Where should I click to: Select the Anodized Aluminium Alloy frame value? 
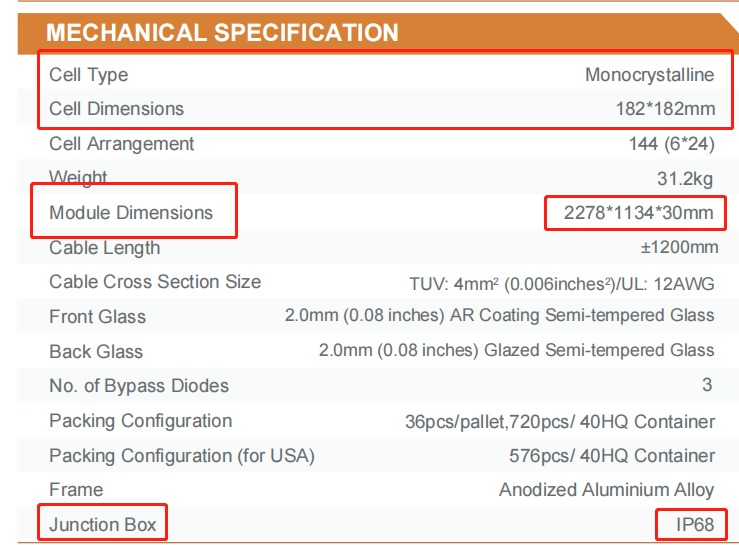pos(607,490)
